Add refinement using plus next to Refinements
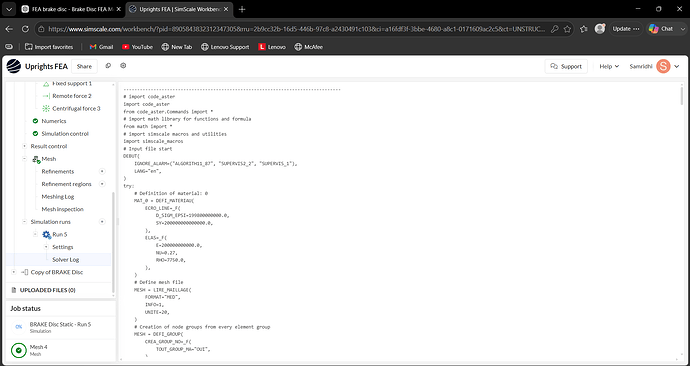Viewport: 690px width, 366px height. coord(102,172)
